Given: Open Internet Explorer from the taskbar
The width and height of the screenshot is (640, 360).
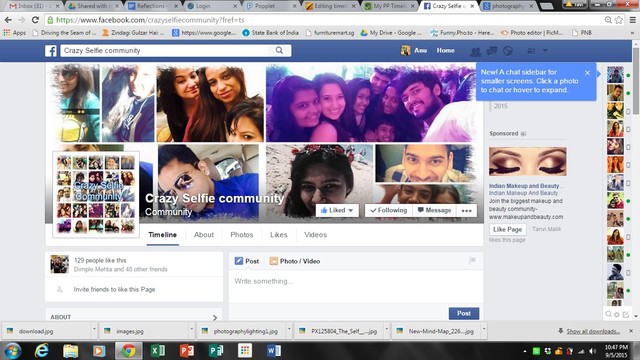Looking at the screenshot, I should pos(42,351).
